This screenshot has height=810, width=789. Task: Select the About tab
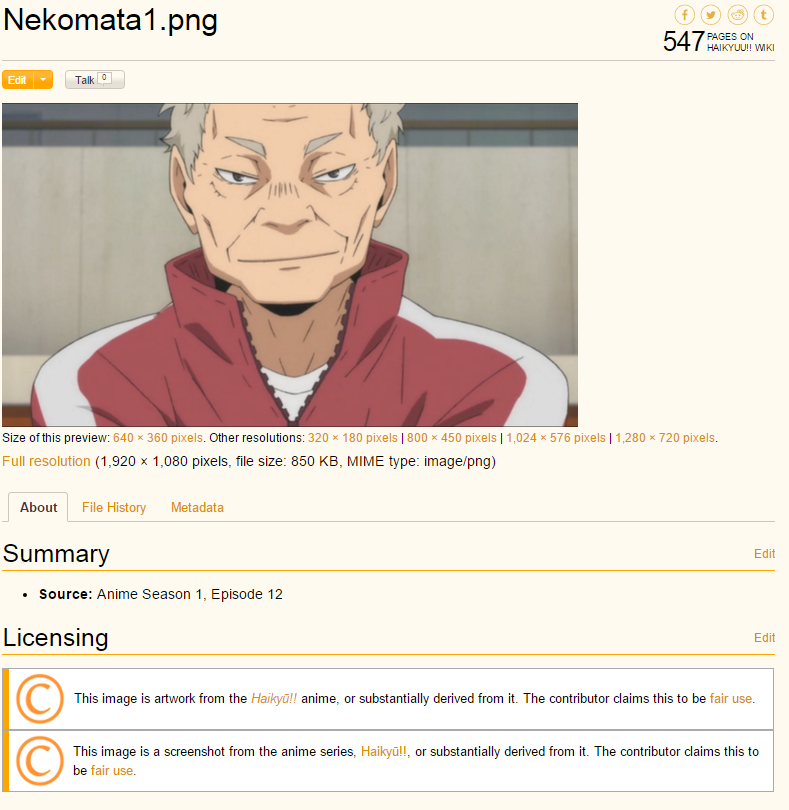click(38, 507)
